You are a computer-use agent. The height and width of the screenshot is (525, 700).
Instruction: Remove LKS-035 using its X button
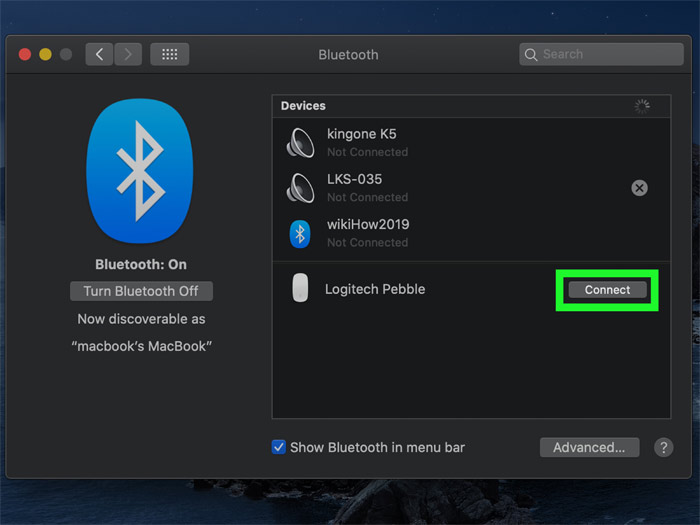pyautogui.click(x=640, y=188)
